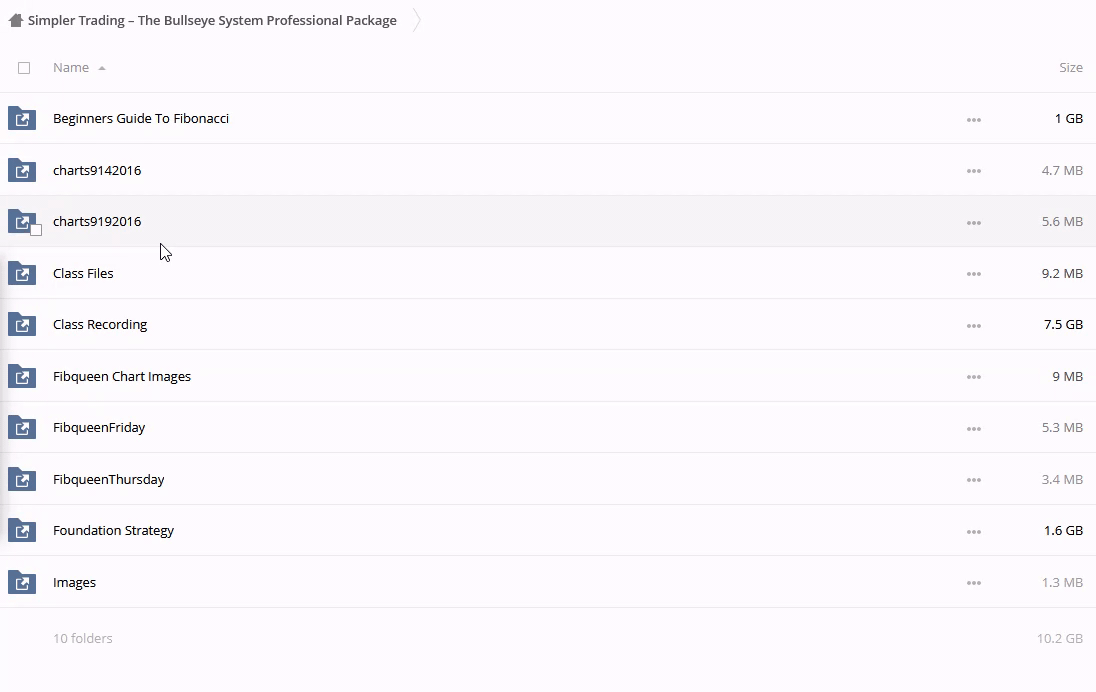
Task: Toggle the Name sort direction arrow
Action: [x=102, y=68]
